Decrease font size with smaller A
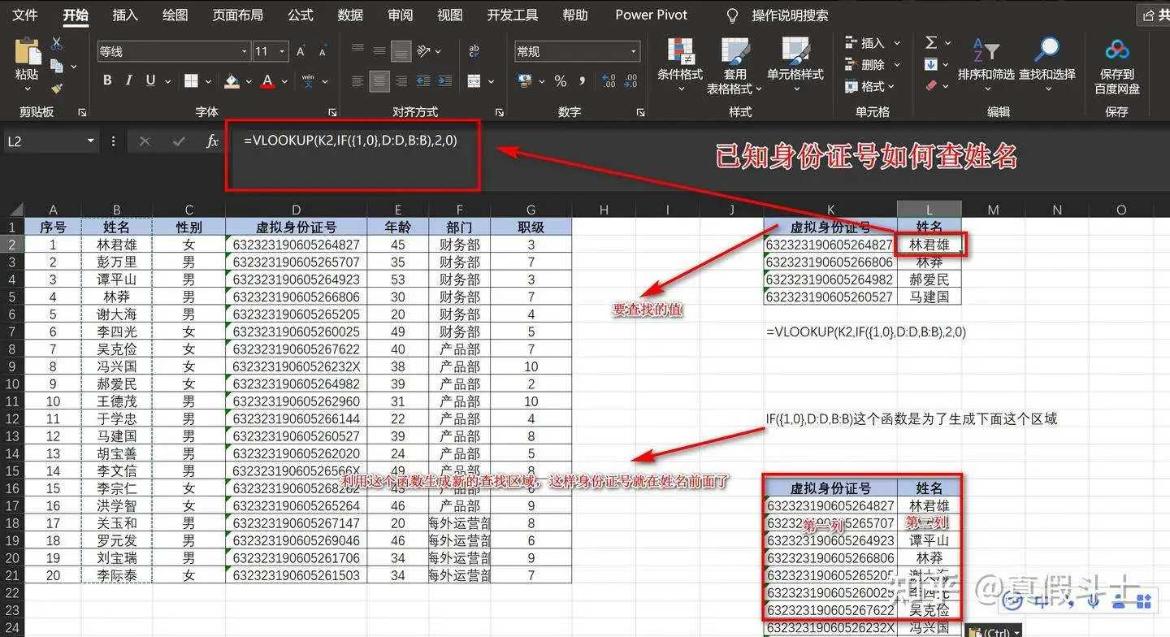 pos(322,51)
